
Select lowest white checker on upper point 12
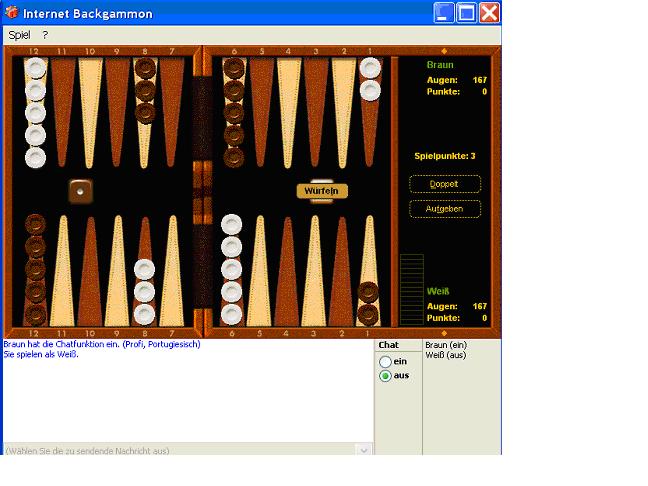click(x=36, y=157)
